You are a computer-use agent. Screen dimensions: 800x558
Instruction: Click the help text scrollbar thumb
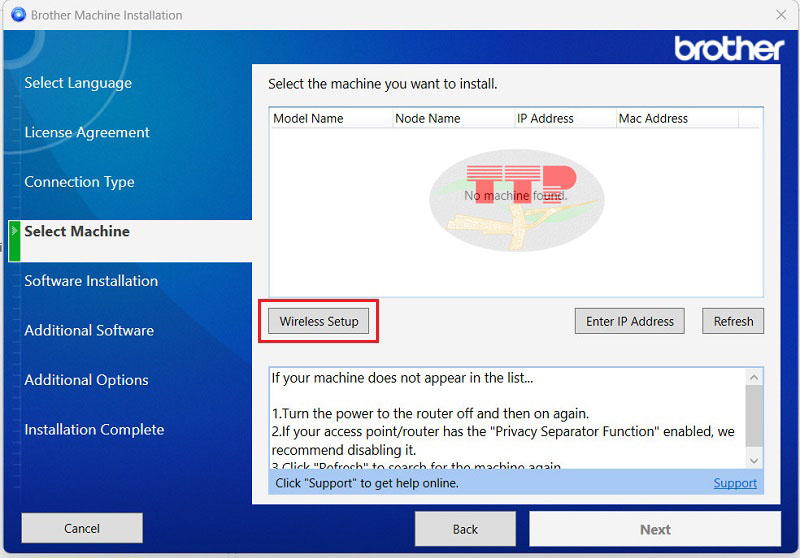[x=754, y=416]
